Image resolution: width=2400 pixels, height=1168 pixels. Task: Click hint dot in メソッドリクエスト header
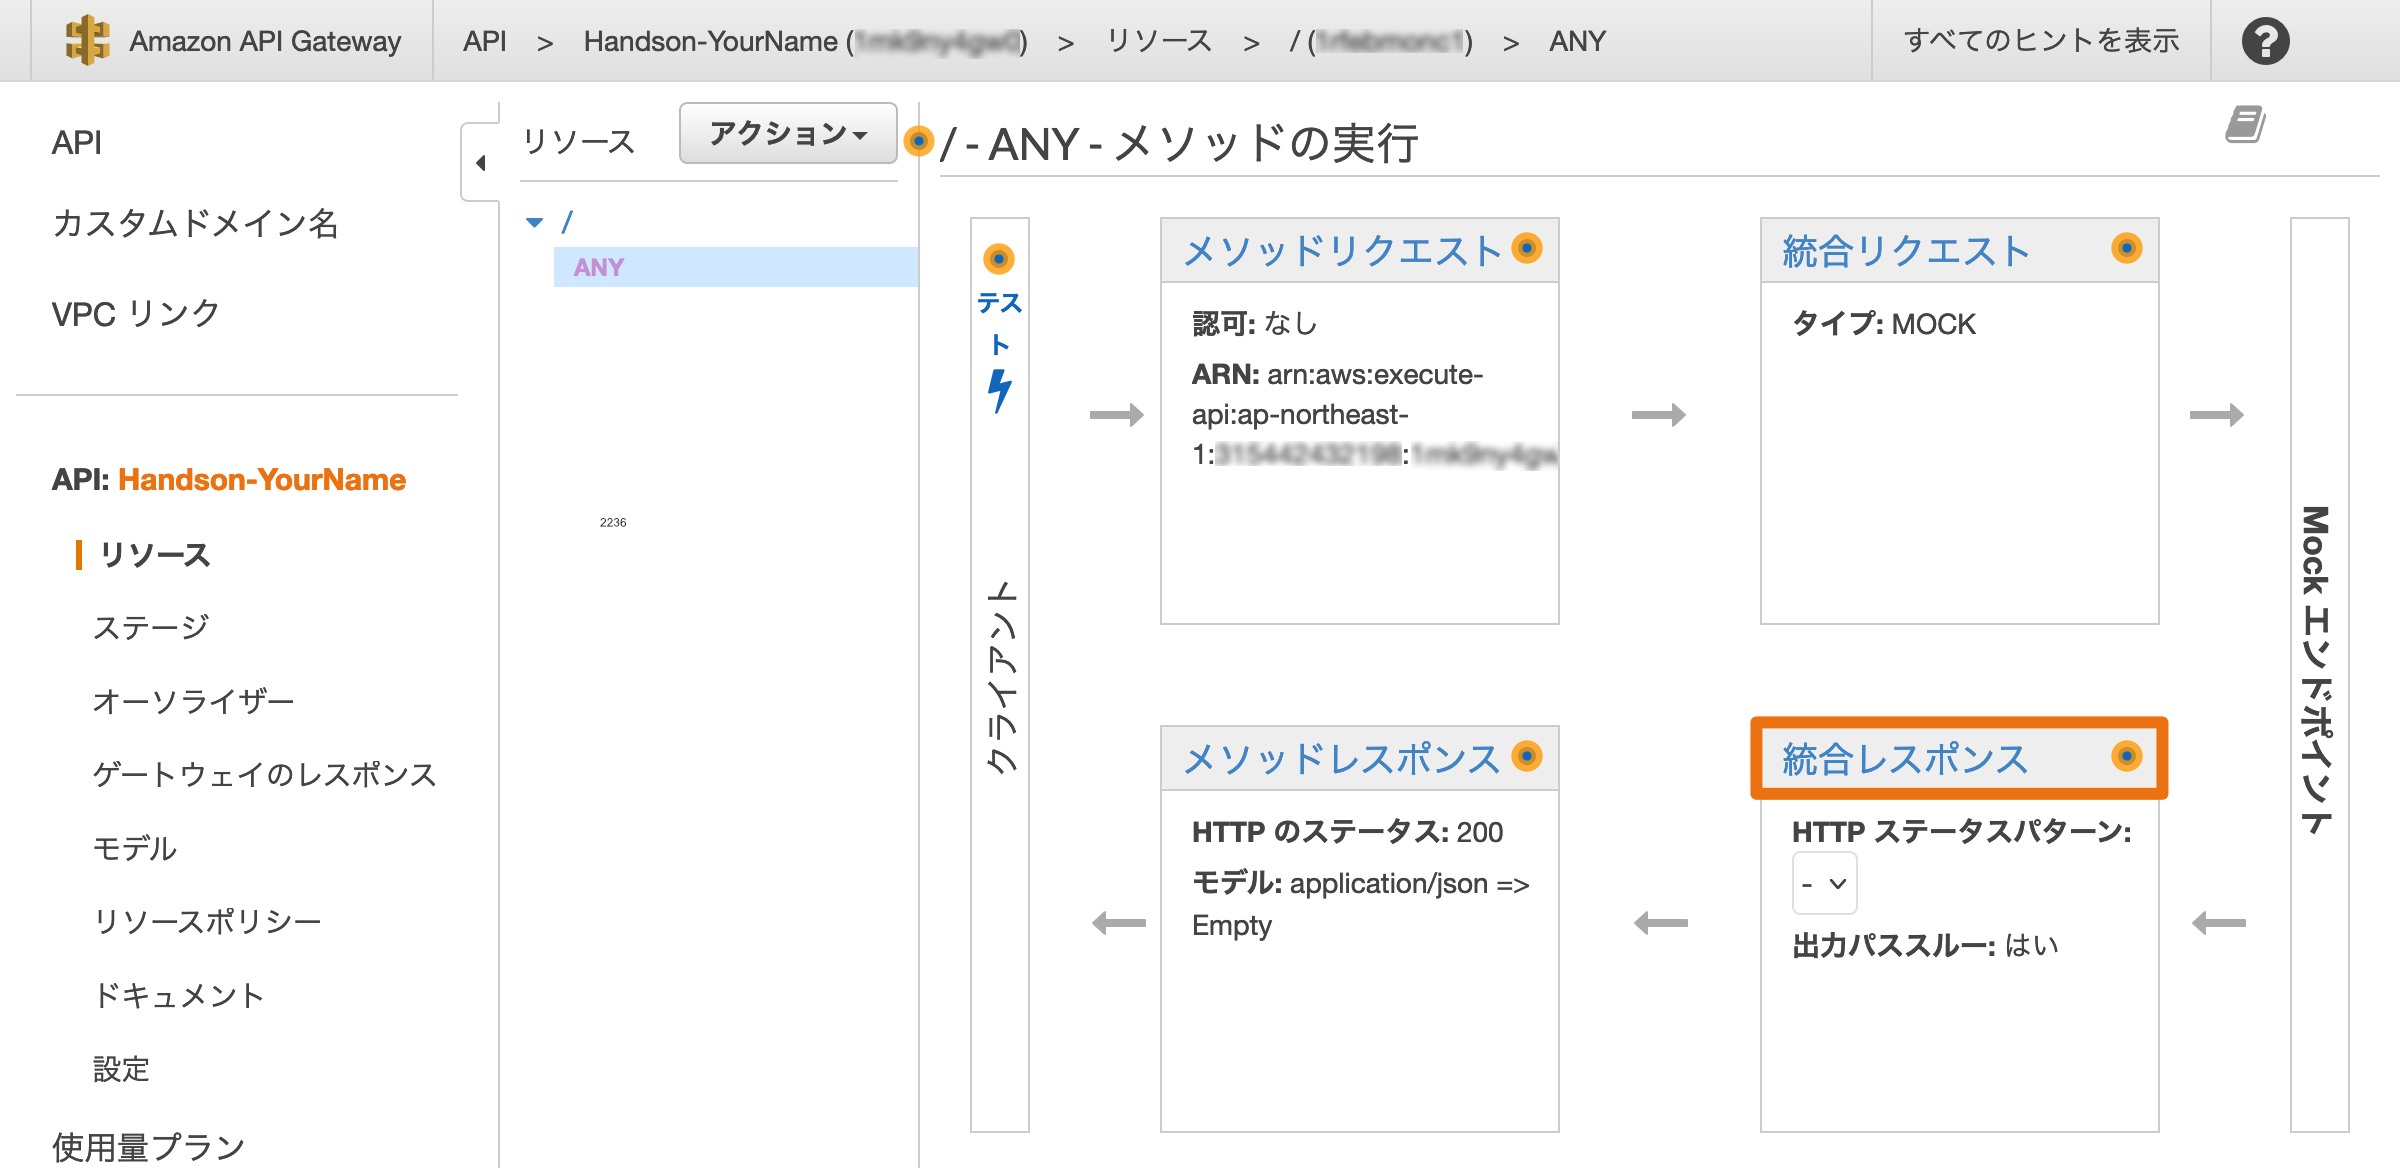(x=1526, y=248)
